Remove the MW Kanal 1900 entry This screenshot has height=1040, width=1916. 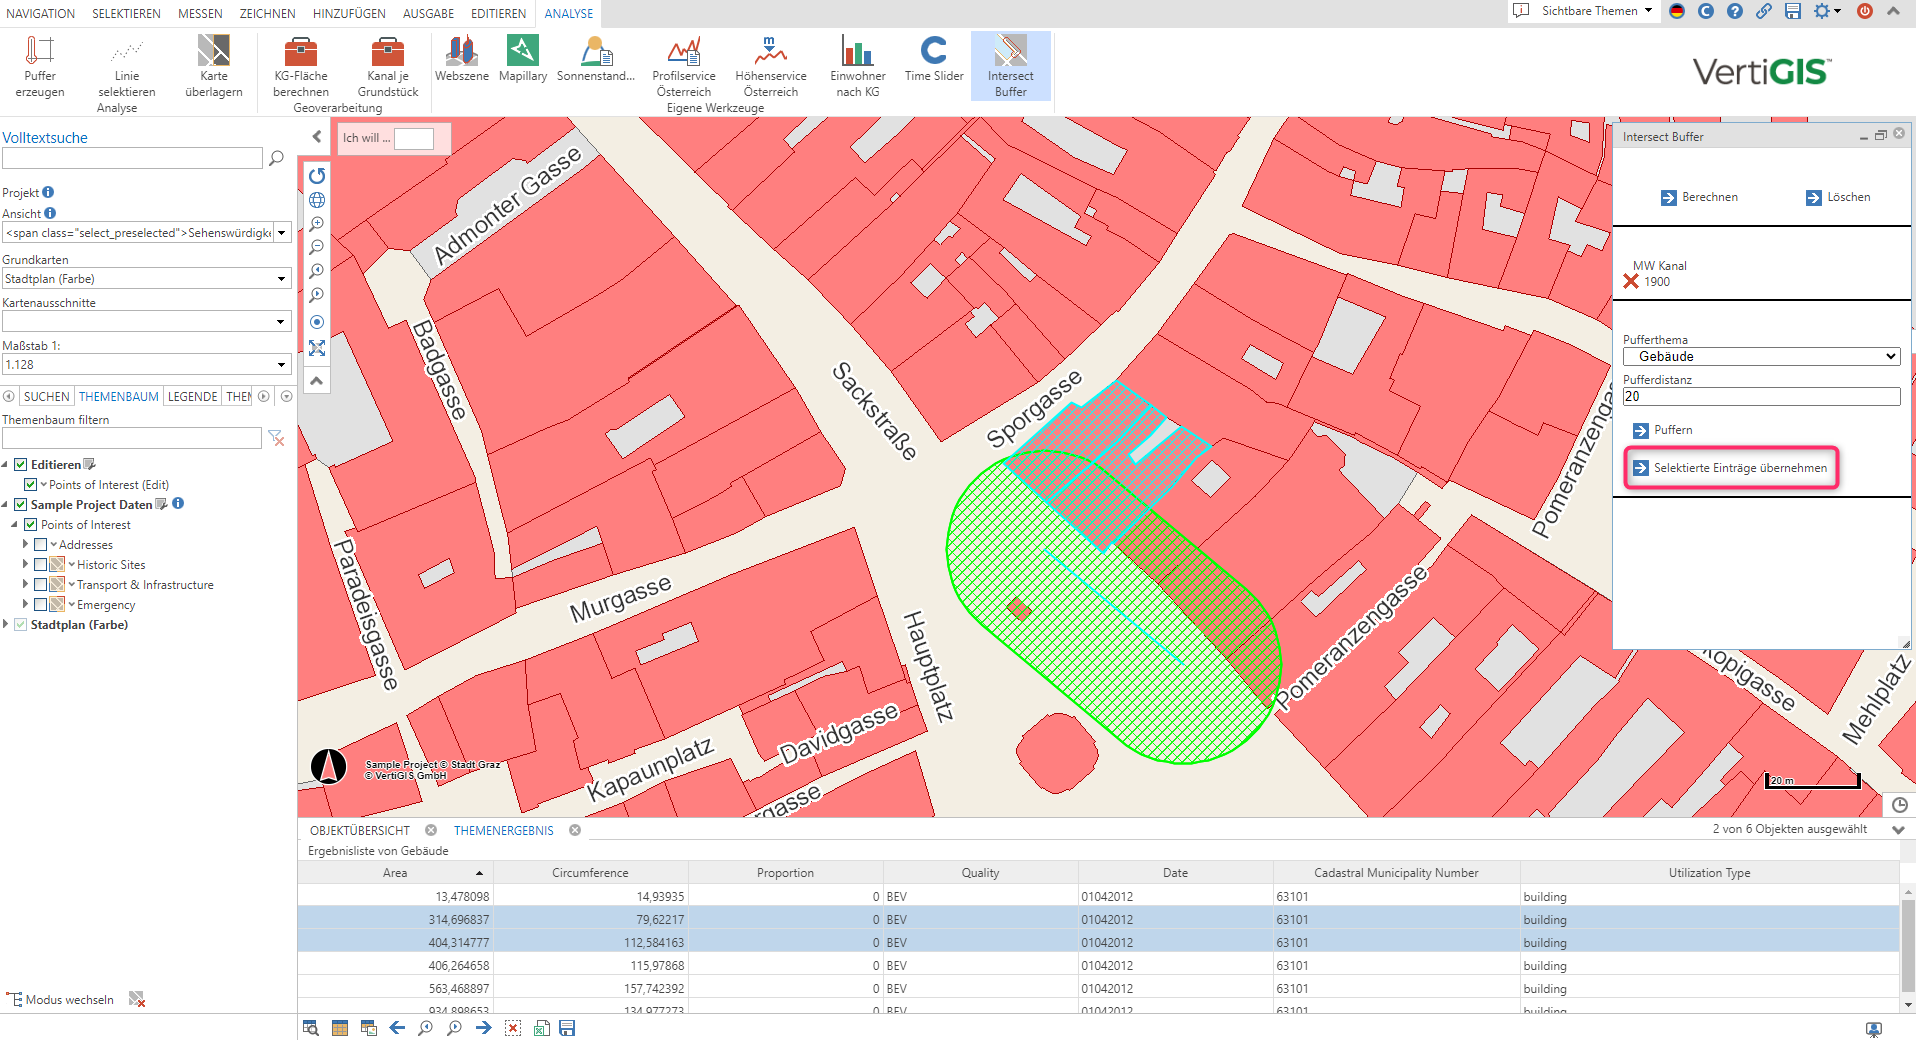(1631, 282)
